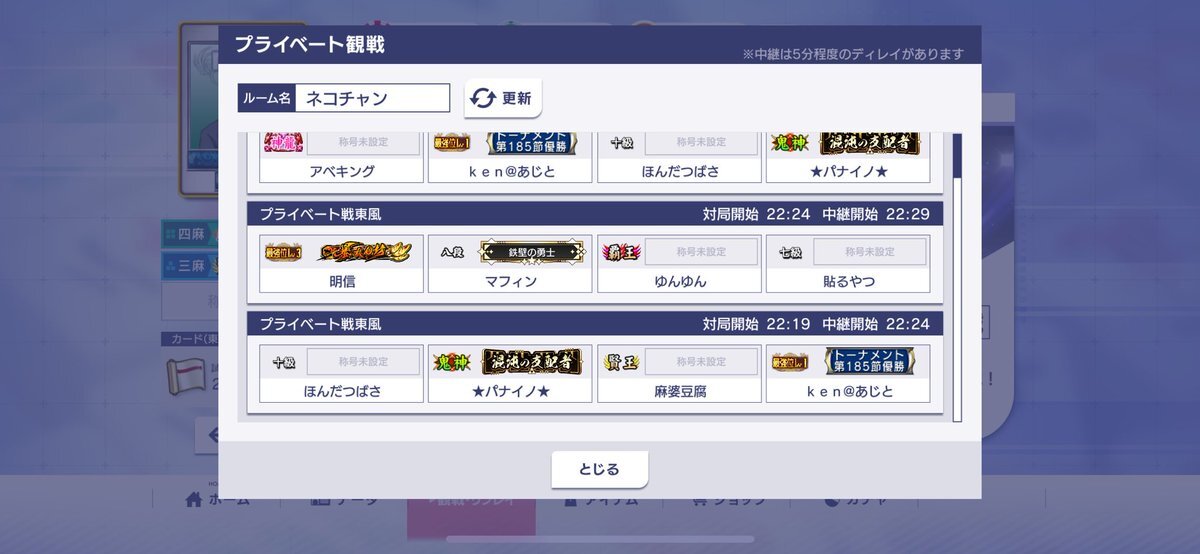
Task: Click player card 貼るやつ
Action: [848, 264]
